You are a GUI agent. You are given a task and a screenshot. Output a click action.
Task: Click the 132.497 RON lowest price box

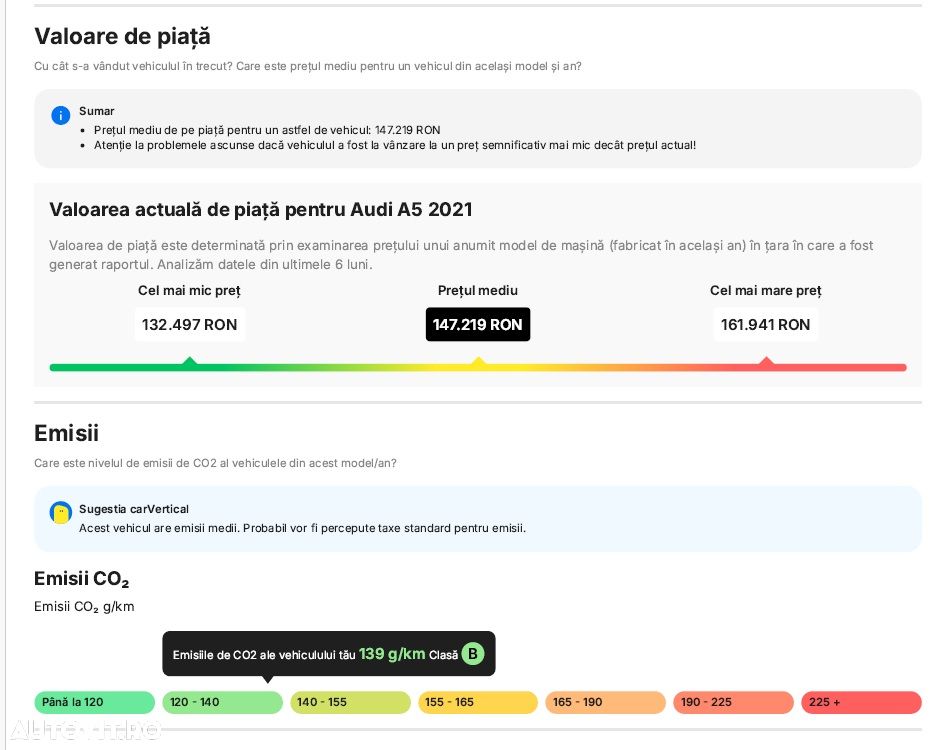coord(190,324)
